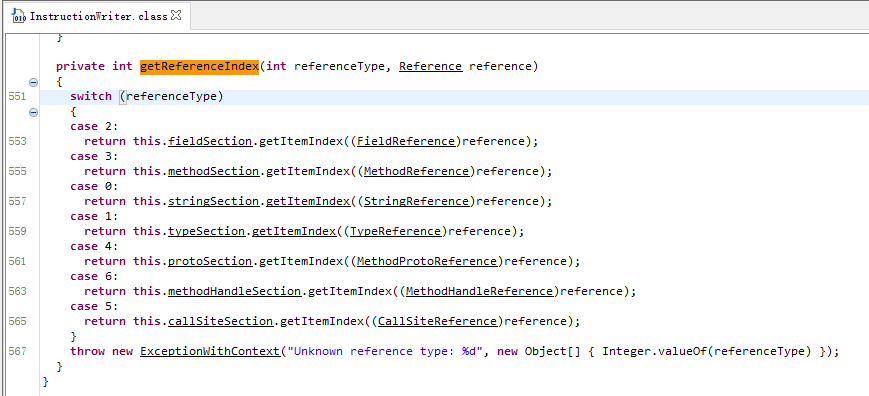Image resolution: width=869 pixels, height=396 pixels.
Task: Open the MethodHandleReference cast type link
Action: pos(479,291)
